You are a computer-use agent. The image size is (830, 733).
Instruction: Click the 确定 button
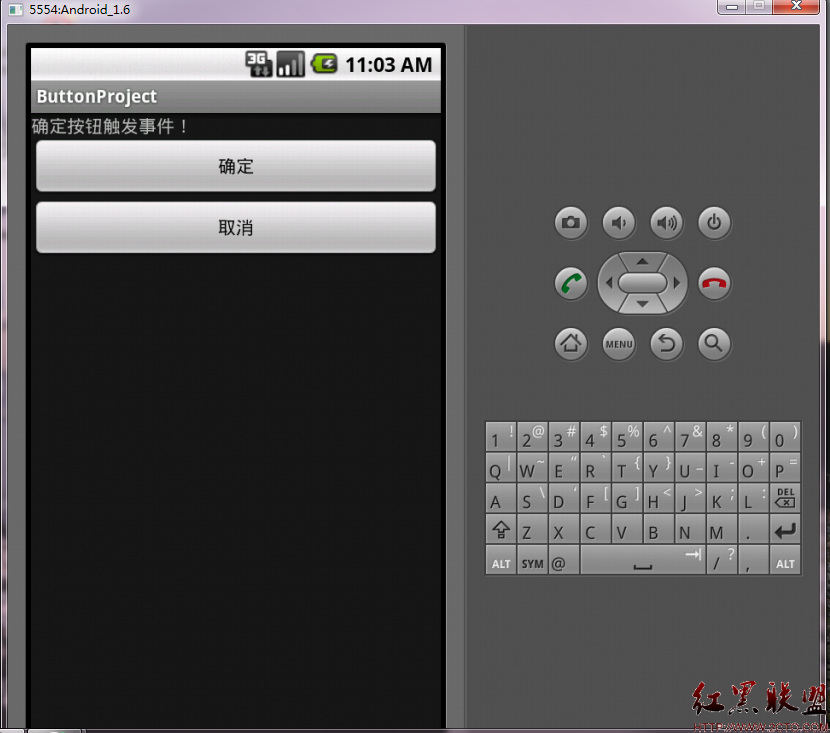pyautogui.click(x=236, y=166)
